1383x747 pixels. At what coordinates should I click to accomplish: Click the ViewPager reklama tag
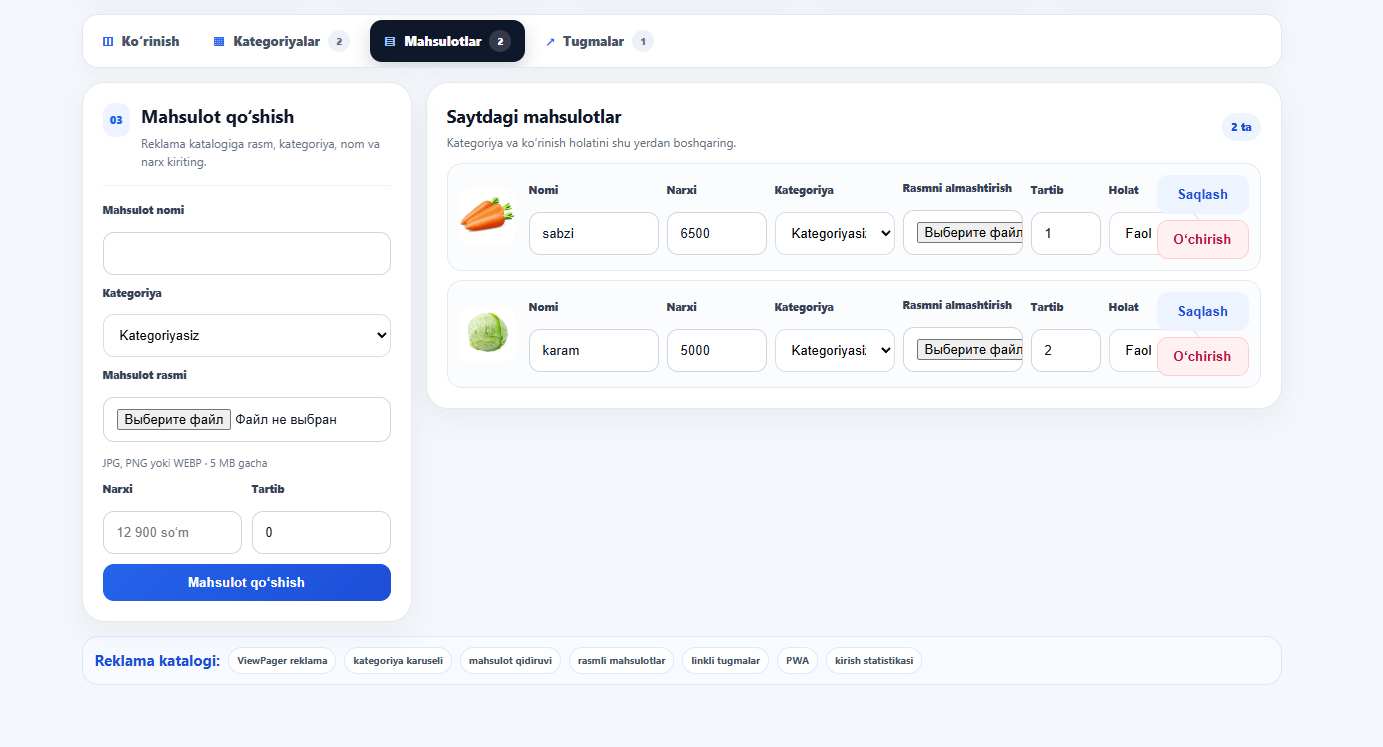click(x=282, y=661)
